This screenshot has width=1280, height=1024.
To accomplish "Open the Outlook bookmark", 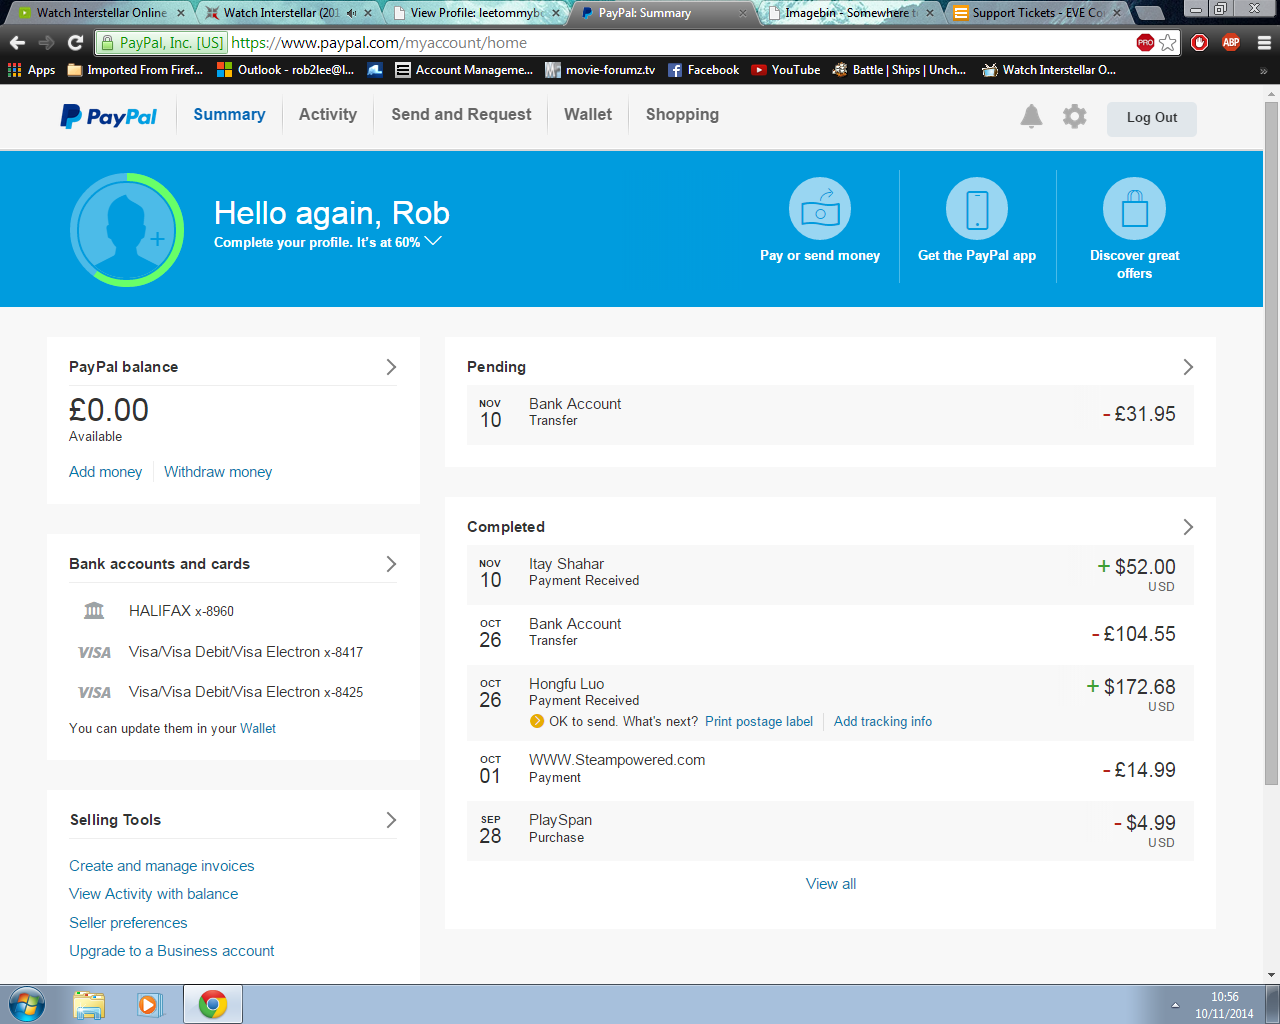I will 286,70.
